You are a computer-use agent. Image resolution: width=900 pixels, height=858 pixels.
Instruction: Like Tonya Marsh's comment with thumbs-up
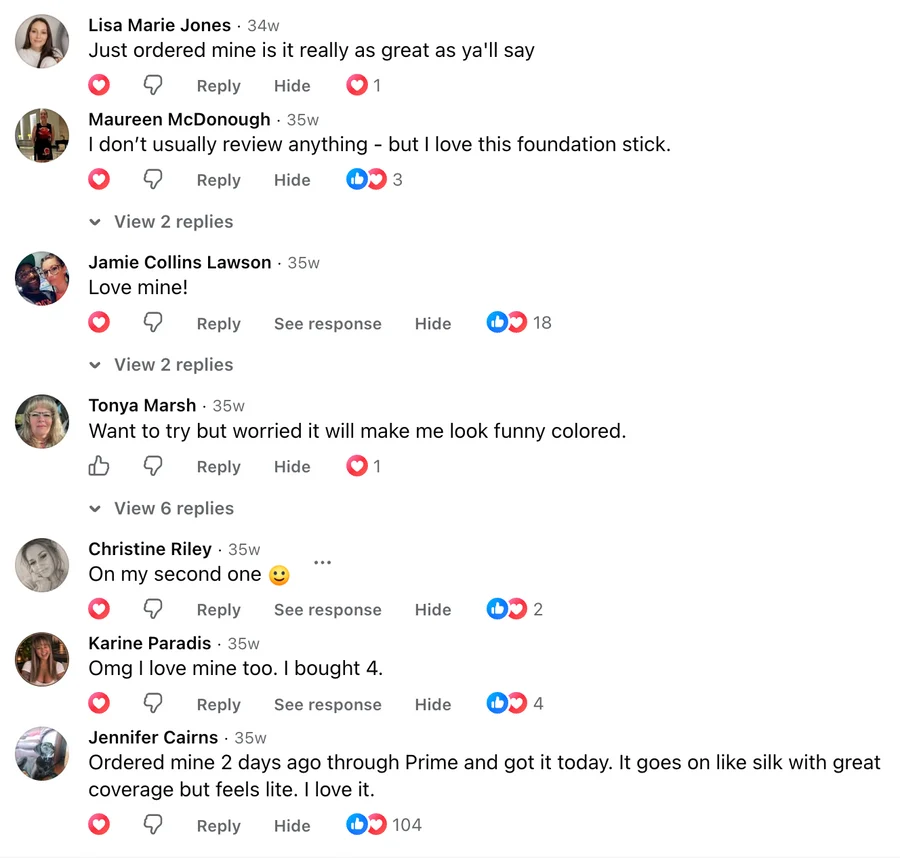99,466
